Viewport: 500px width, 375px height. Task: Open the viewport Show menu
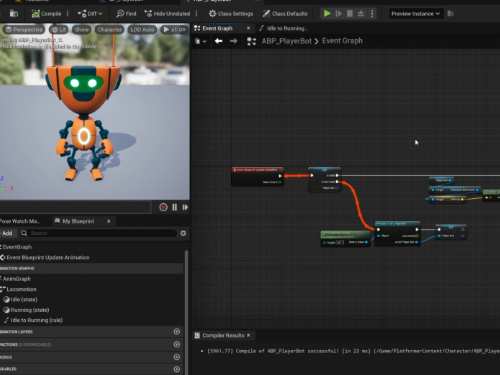(x=81, y=30)
